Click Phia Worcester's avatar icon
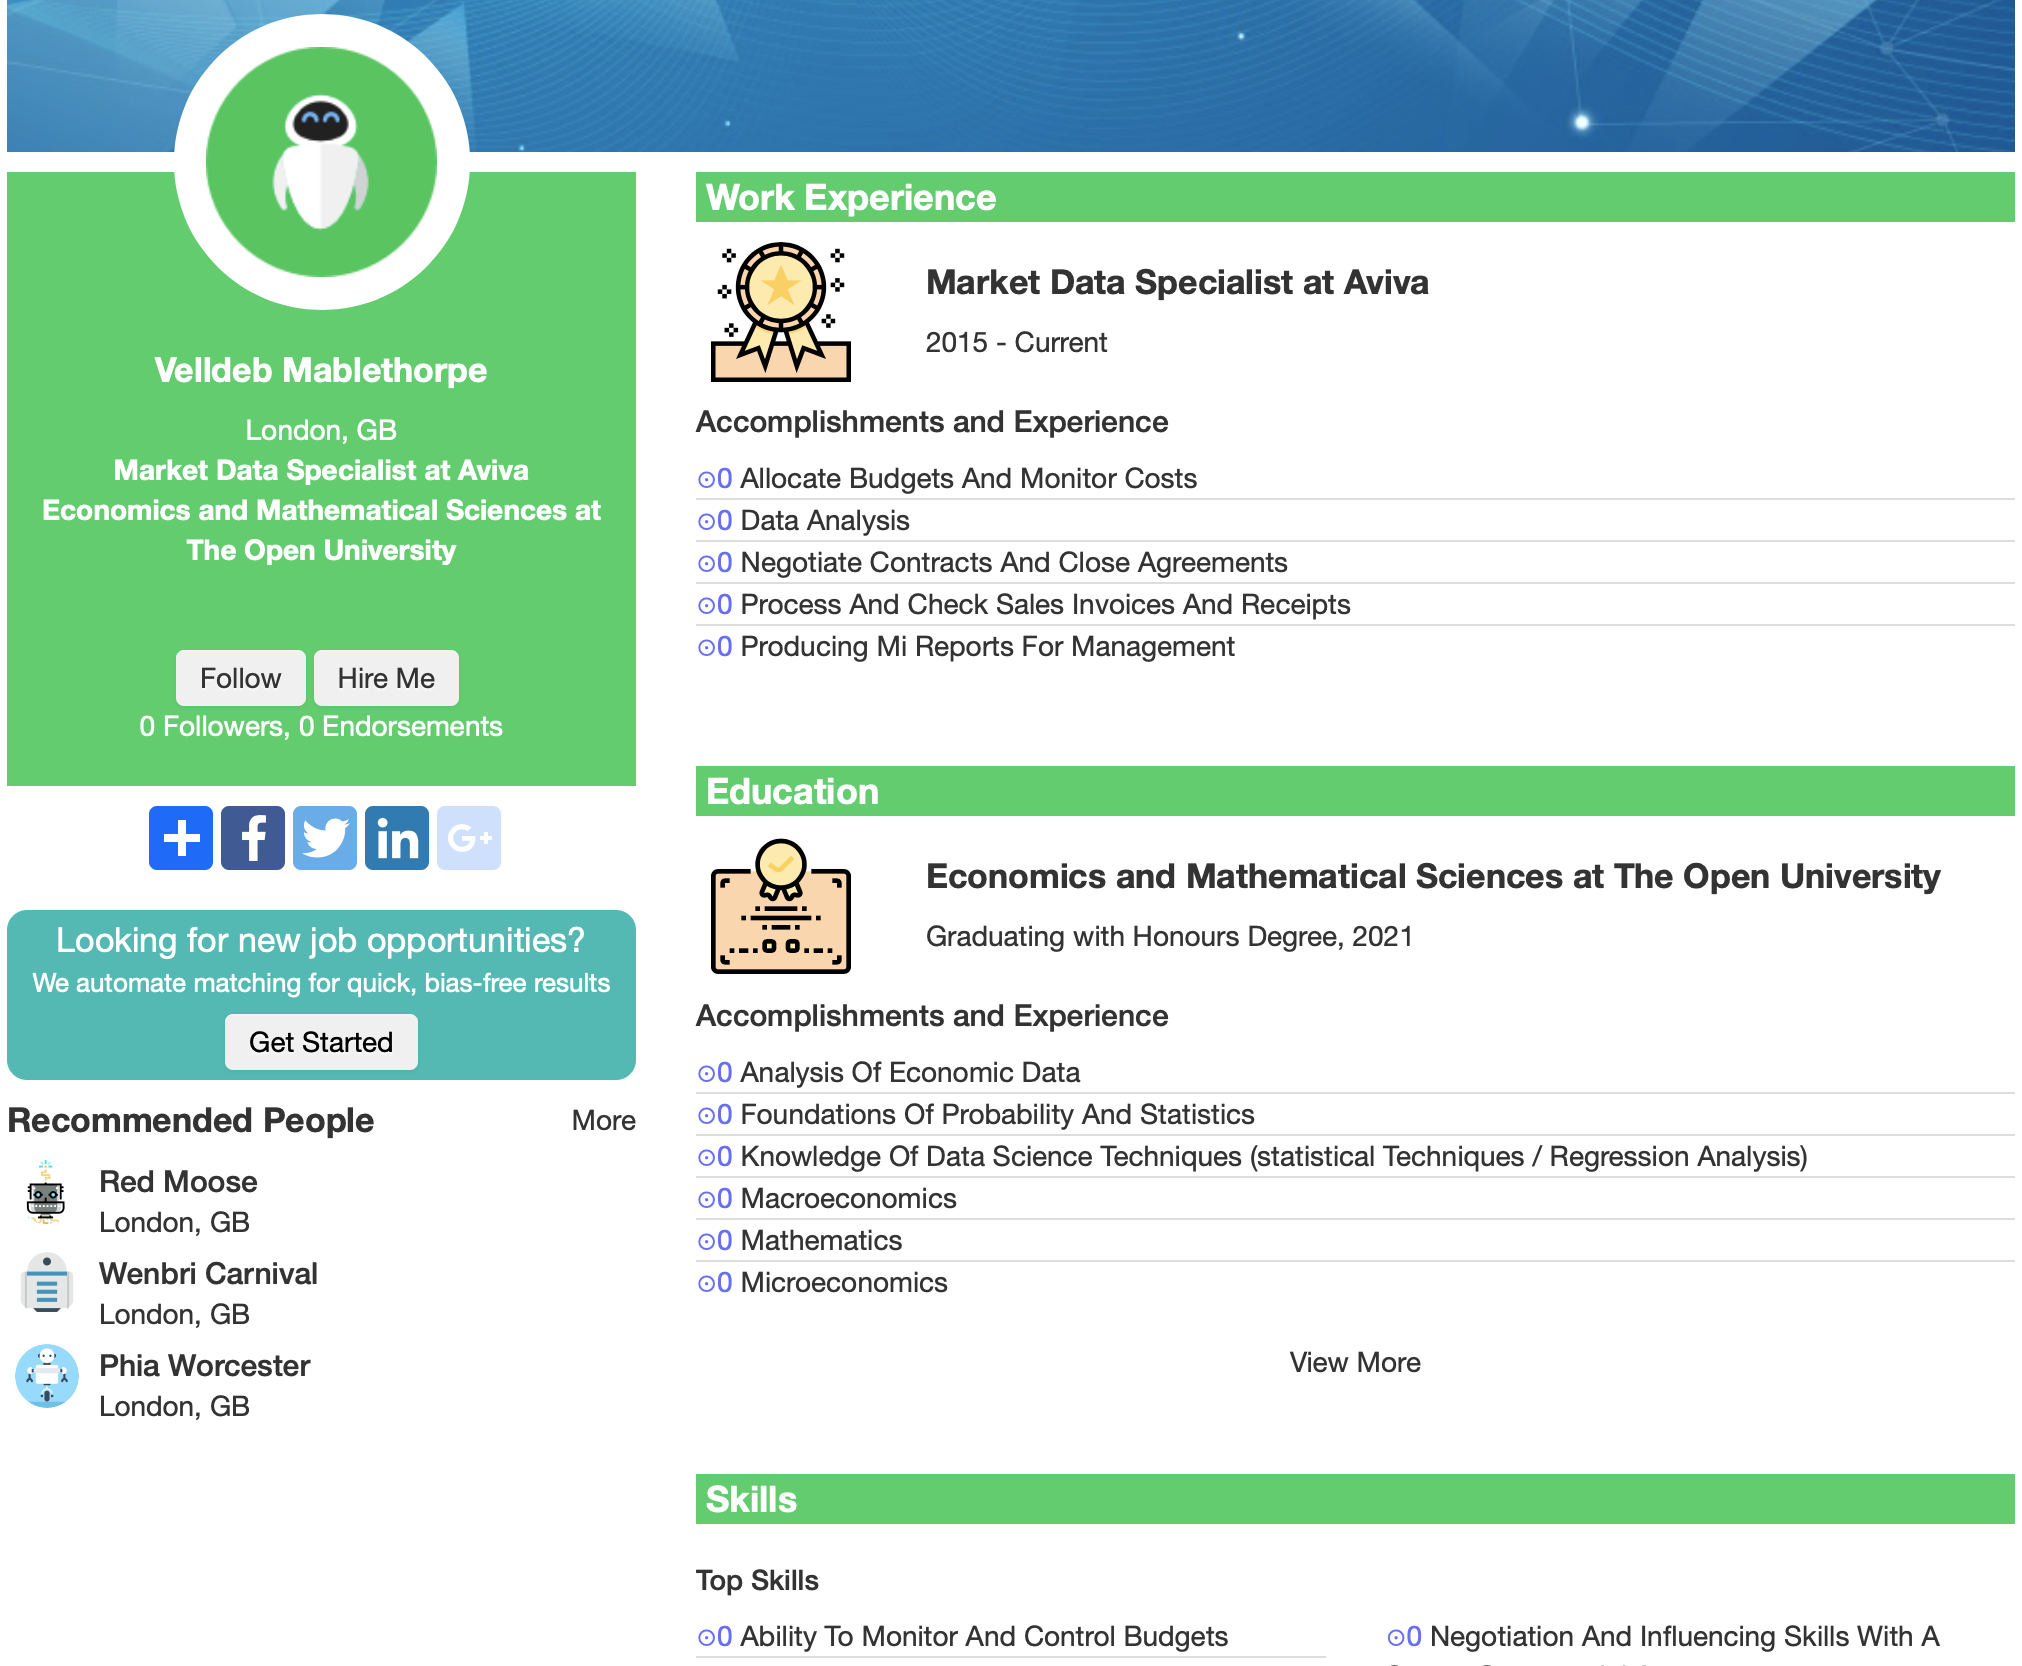The image size is (2022, 1666). [47, 1376]
